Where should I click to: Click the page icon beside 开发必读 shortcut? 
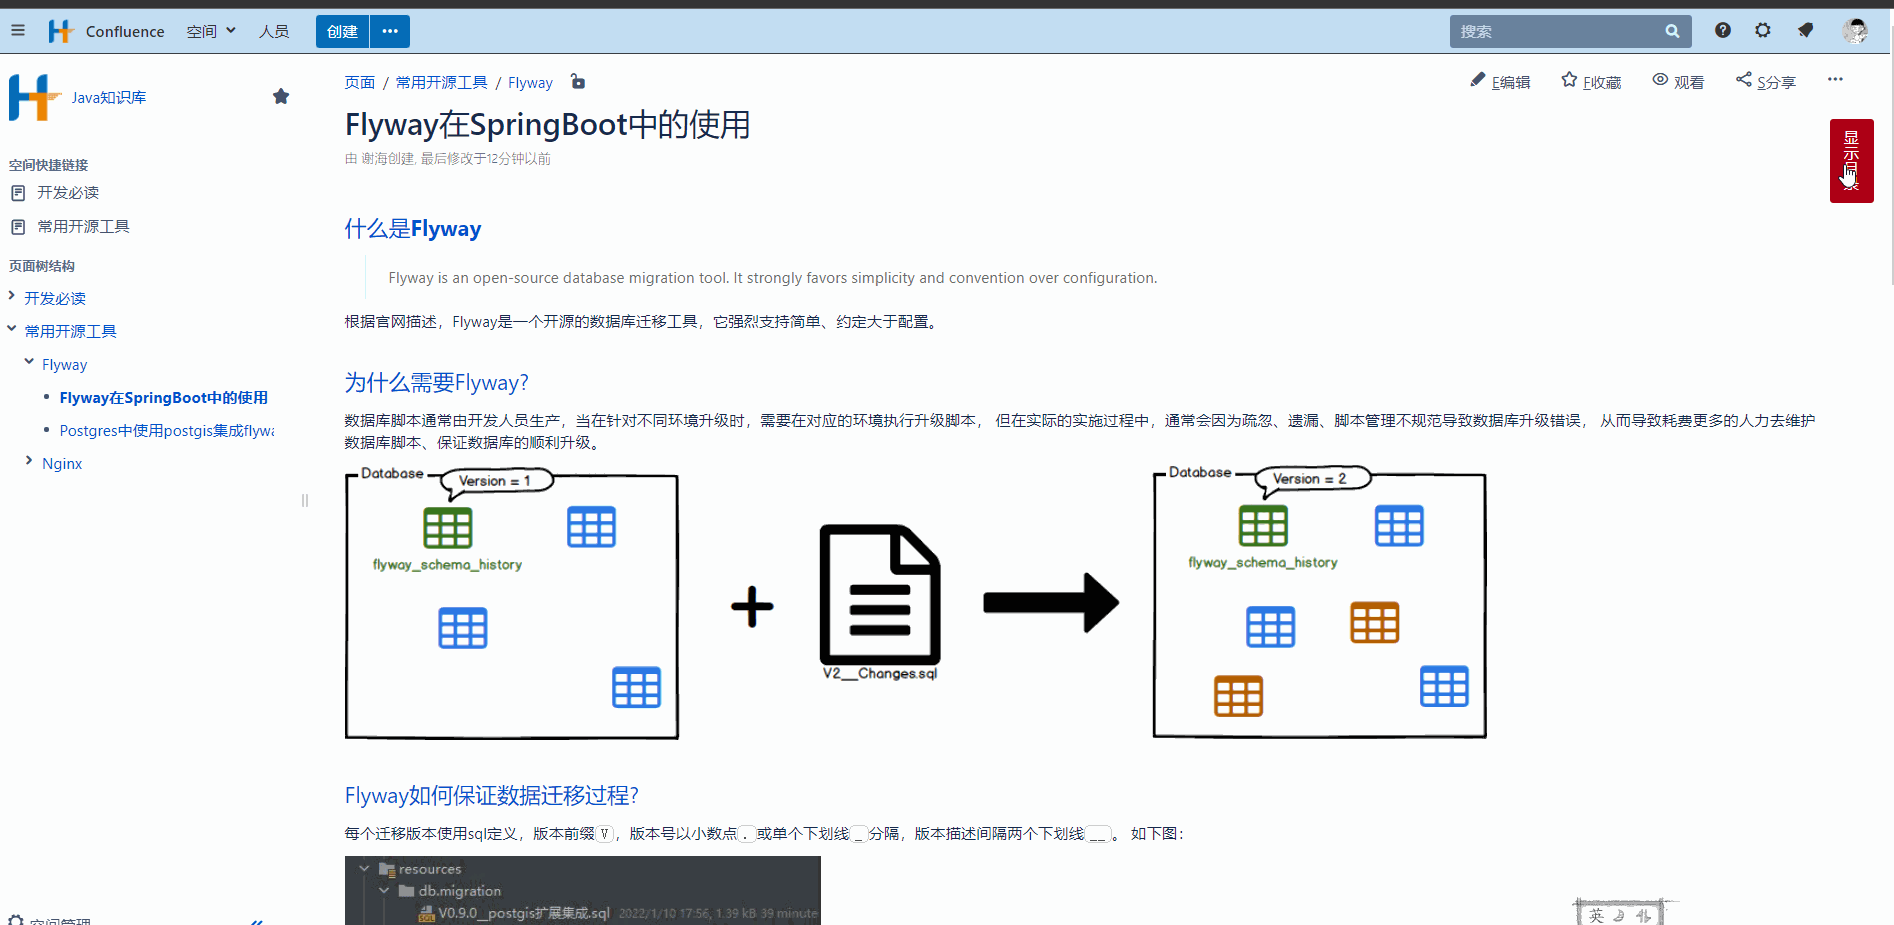(x=18, y=193)
